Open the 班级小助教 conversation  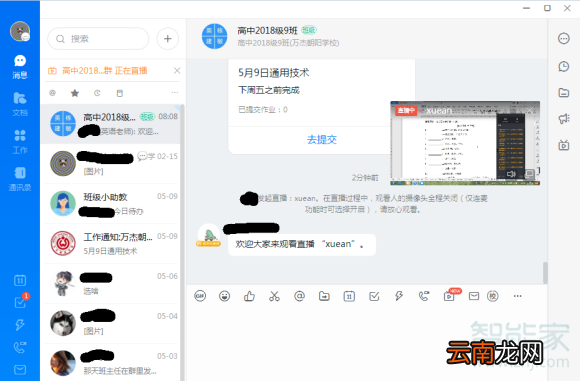tap(112, 203)
